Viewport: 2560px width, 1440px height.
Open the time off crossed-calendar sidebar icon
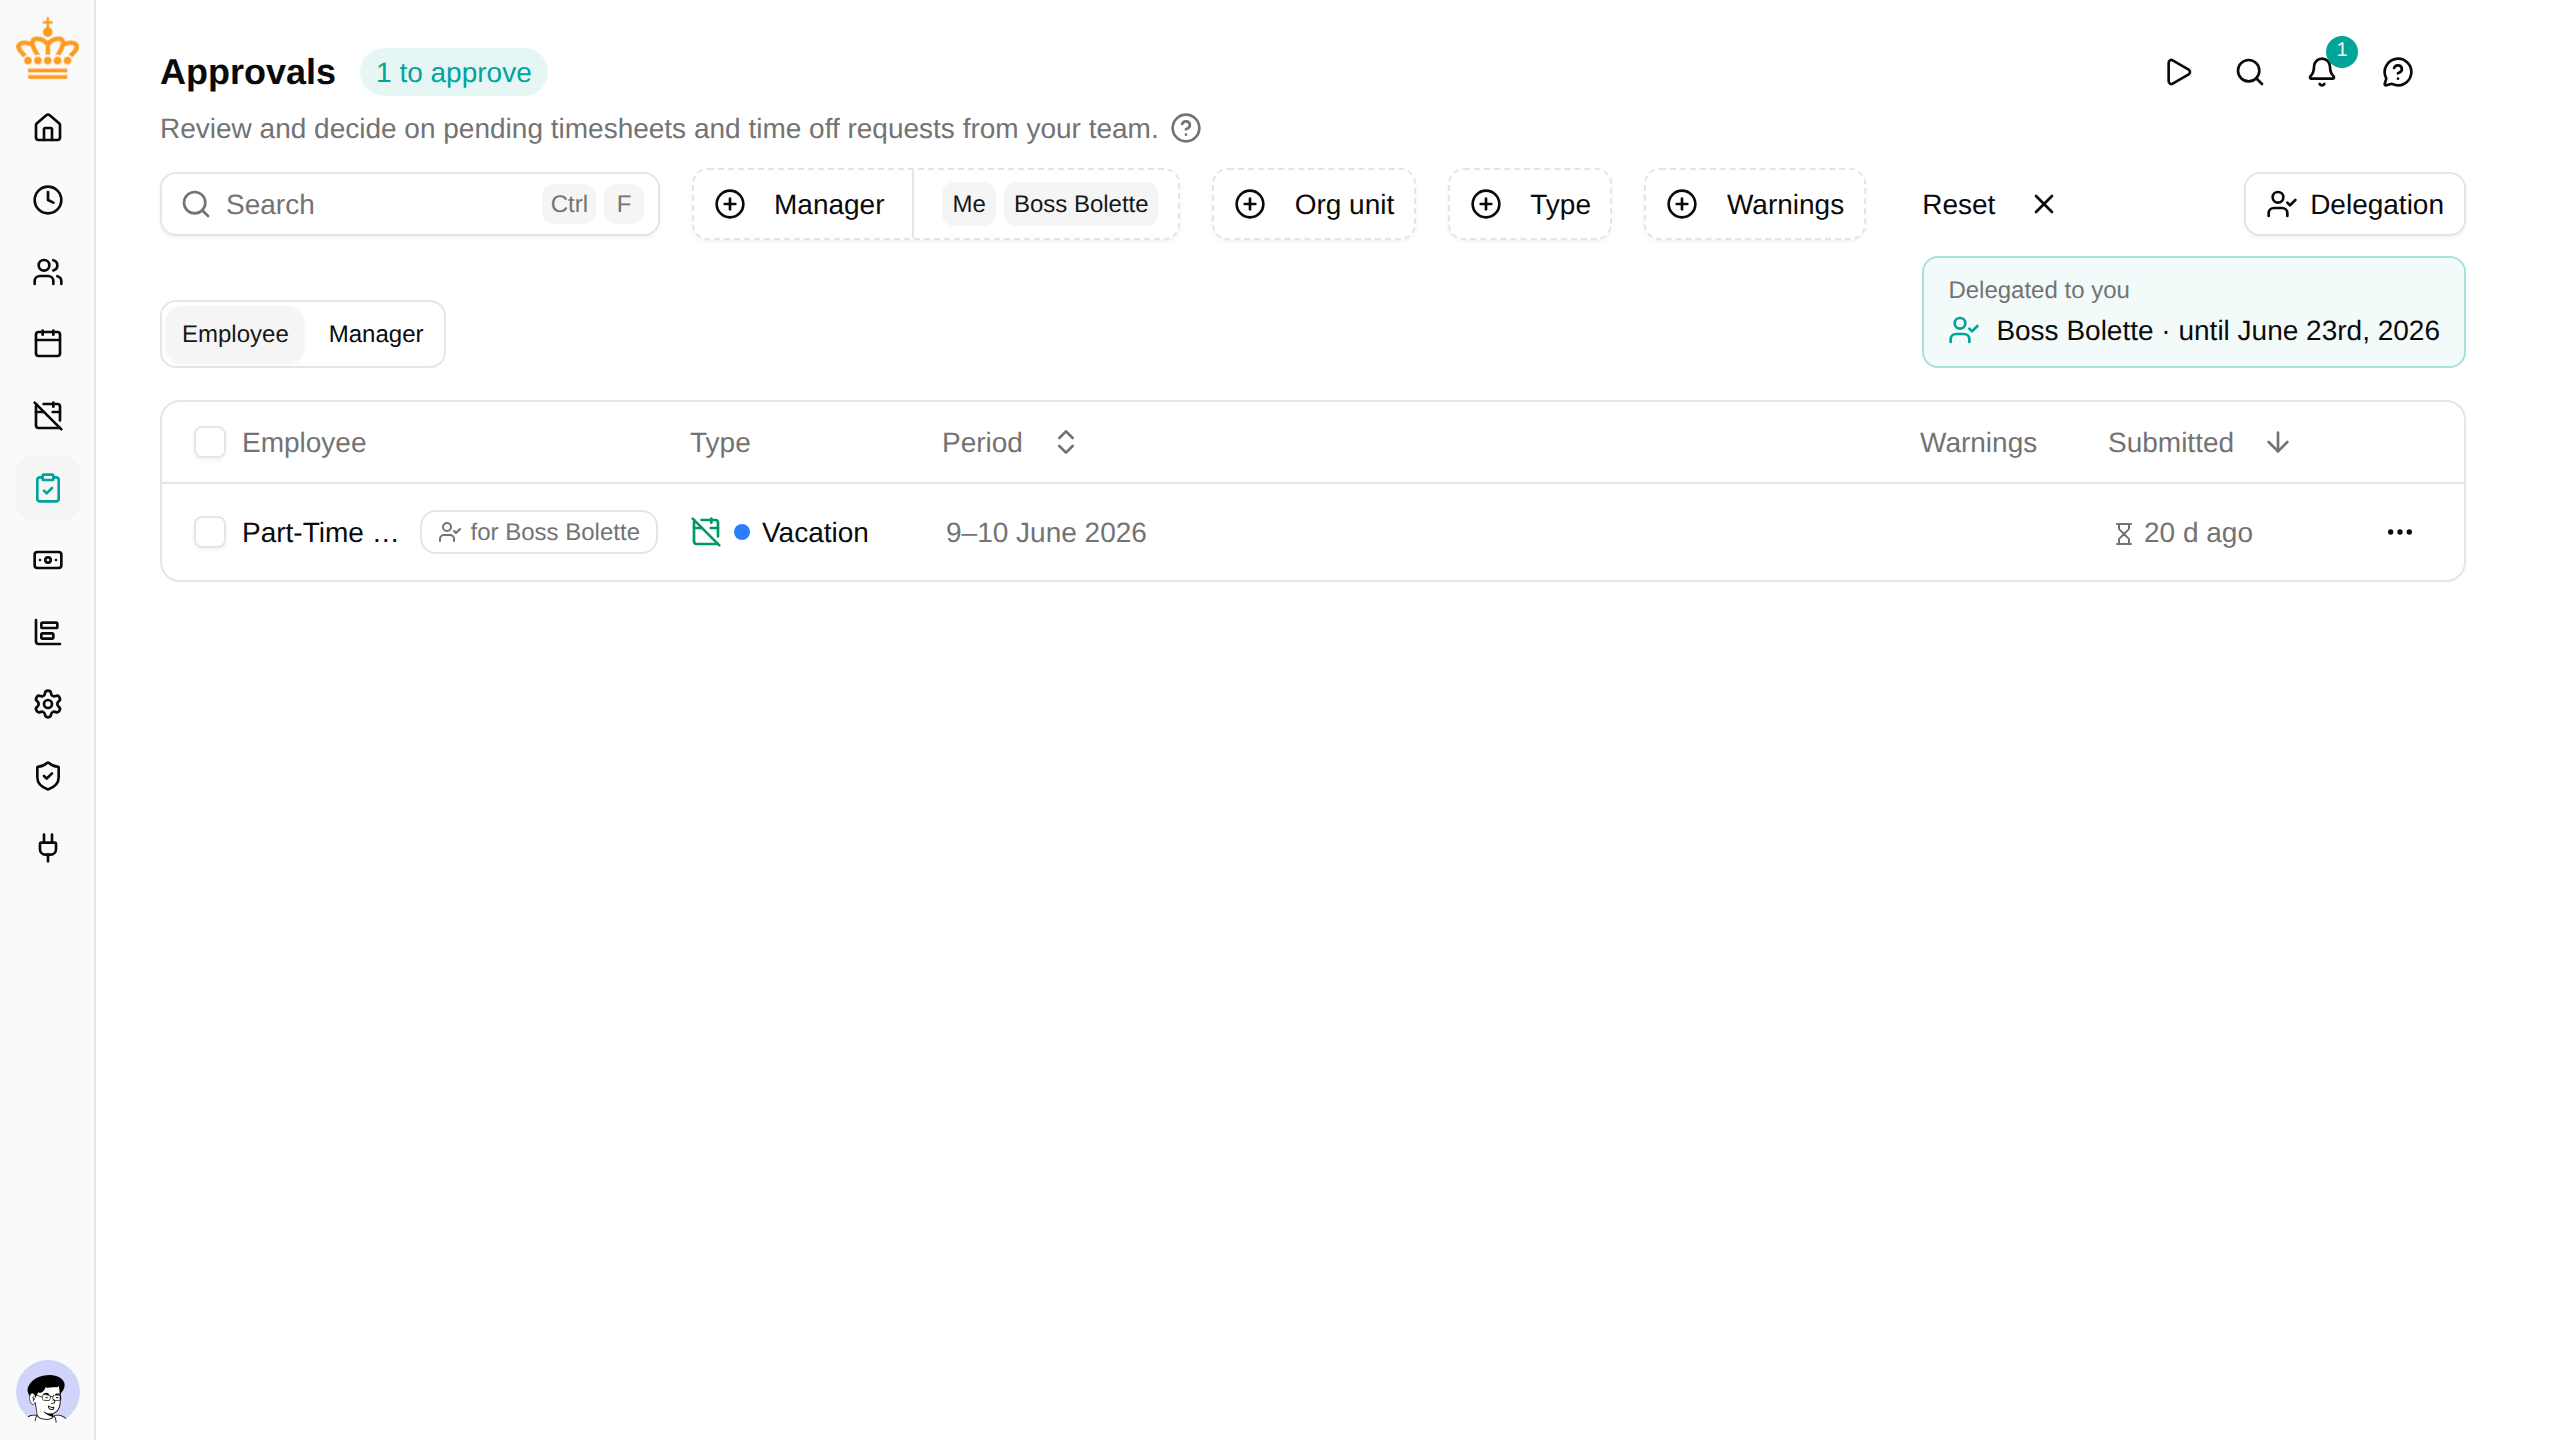pyautogui.click(x=48, y=416)
